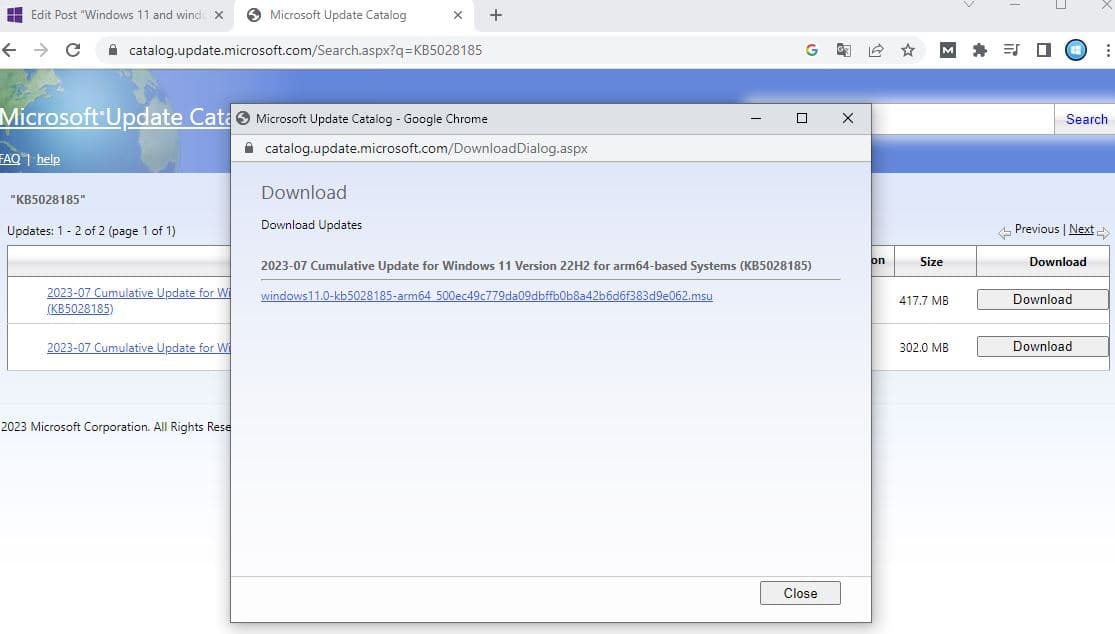Click the Download column header
This screenshot has height=634, width=1115.
pos(1057,262)
